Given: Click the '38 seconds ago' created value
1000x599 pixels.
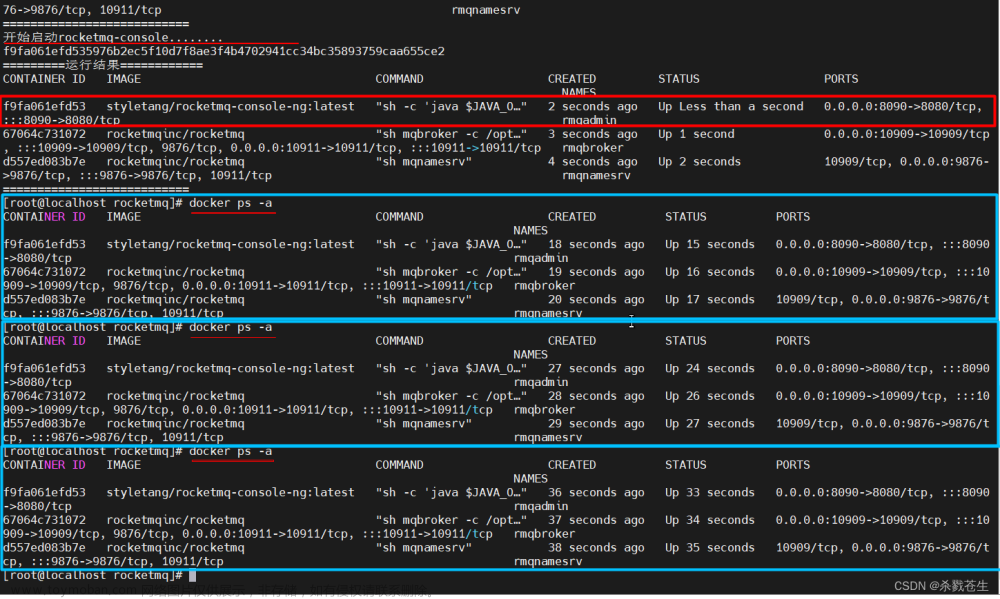Looking at the screenshot, I should point(596,547).
